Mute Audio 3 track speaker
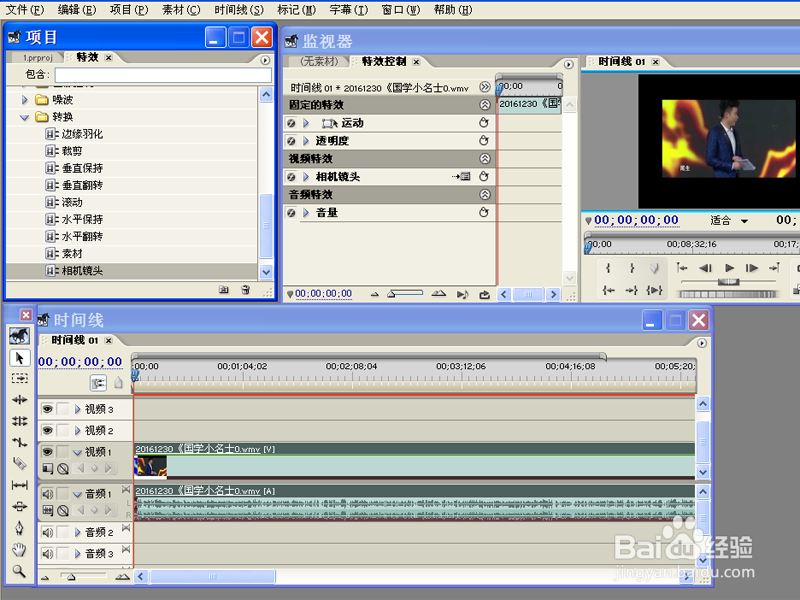Image resolution: width=800 pixels, height=600 pixels. pyautogui.click(x=47, y=554)
